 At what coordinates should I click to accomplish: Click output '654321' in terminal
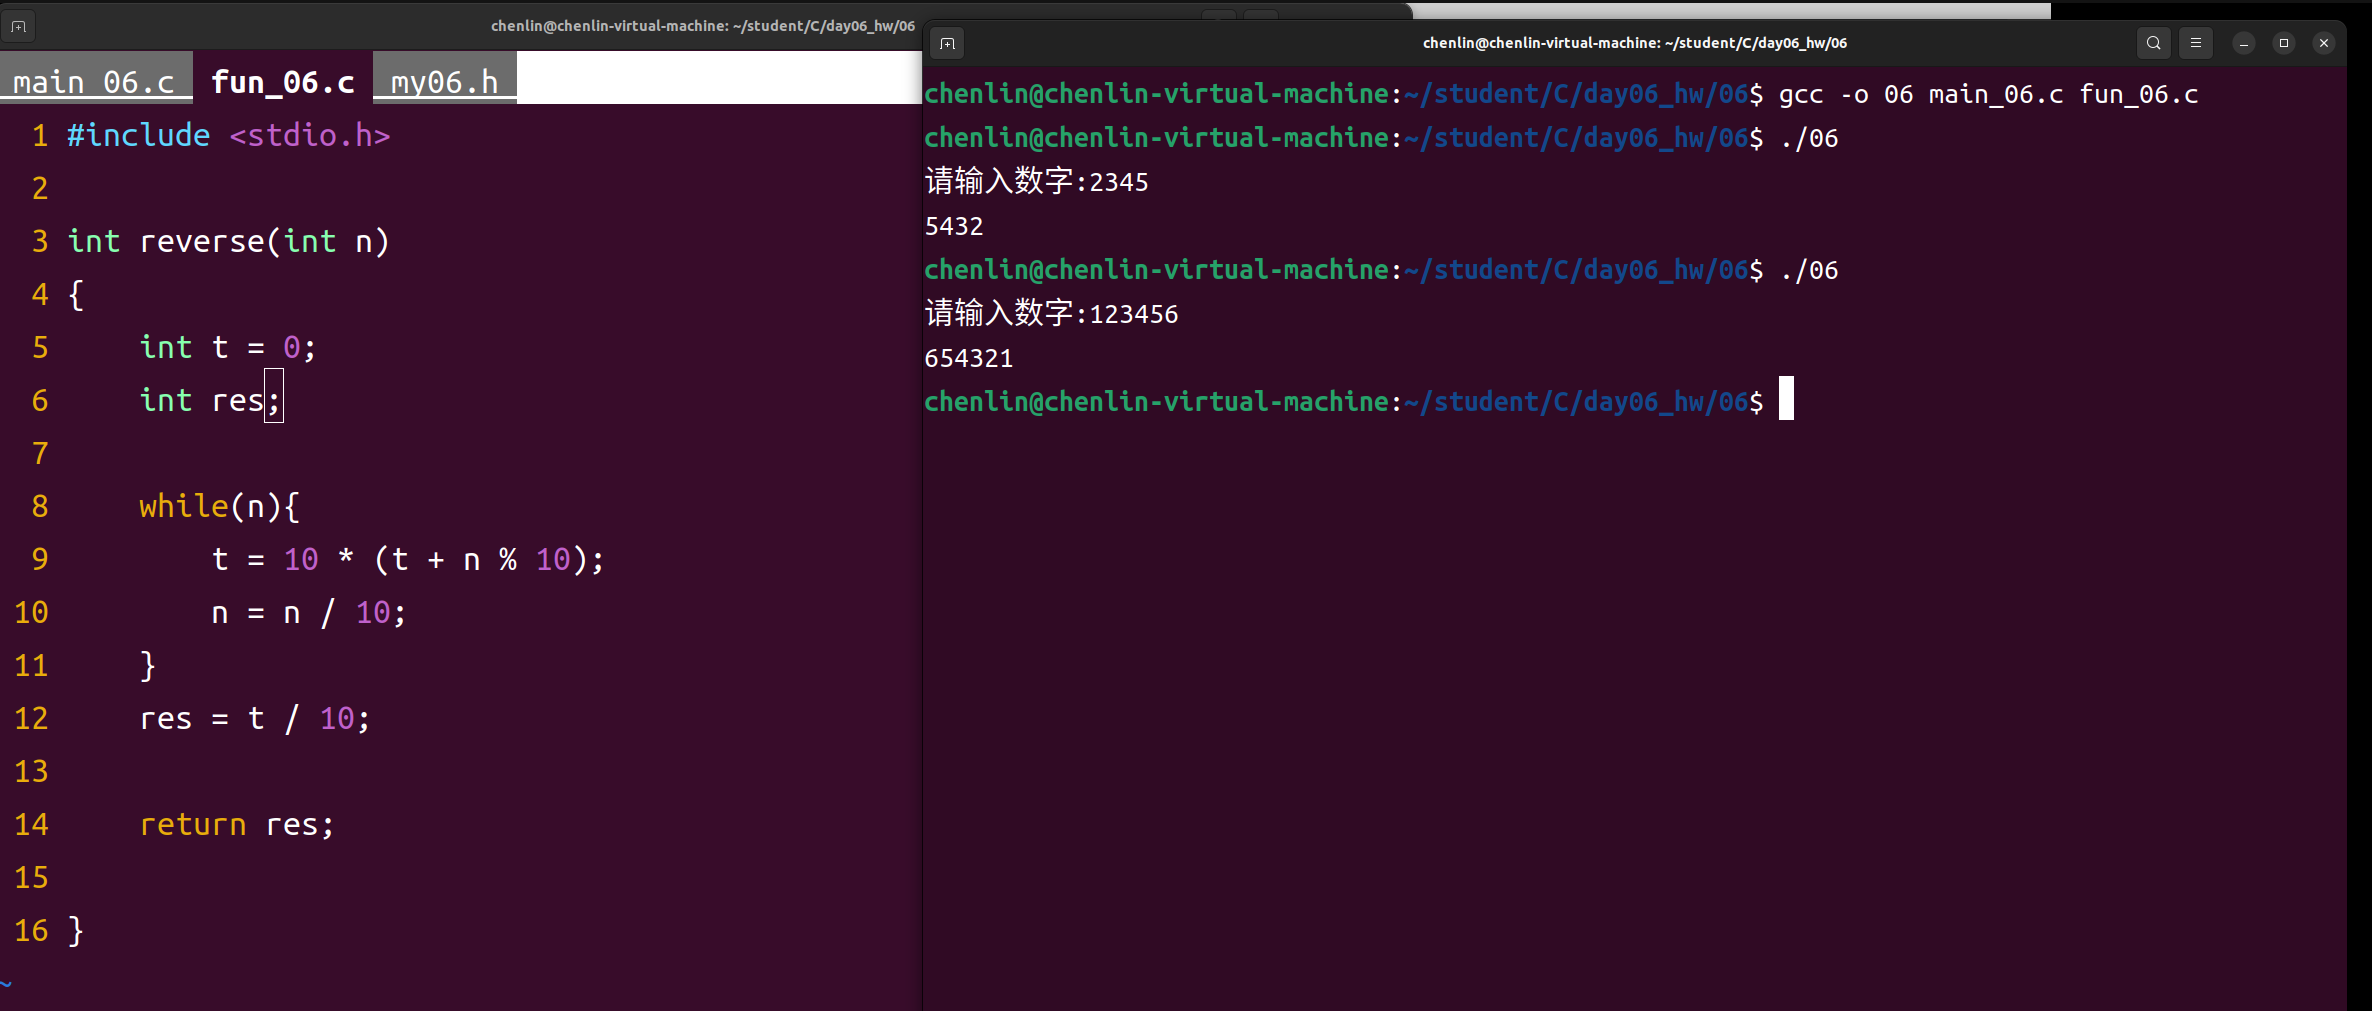click(x=969, y=358)
